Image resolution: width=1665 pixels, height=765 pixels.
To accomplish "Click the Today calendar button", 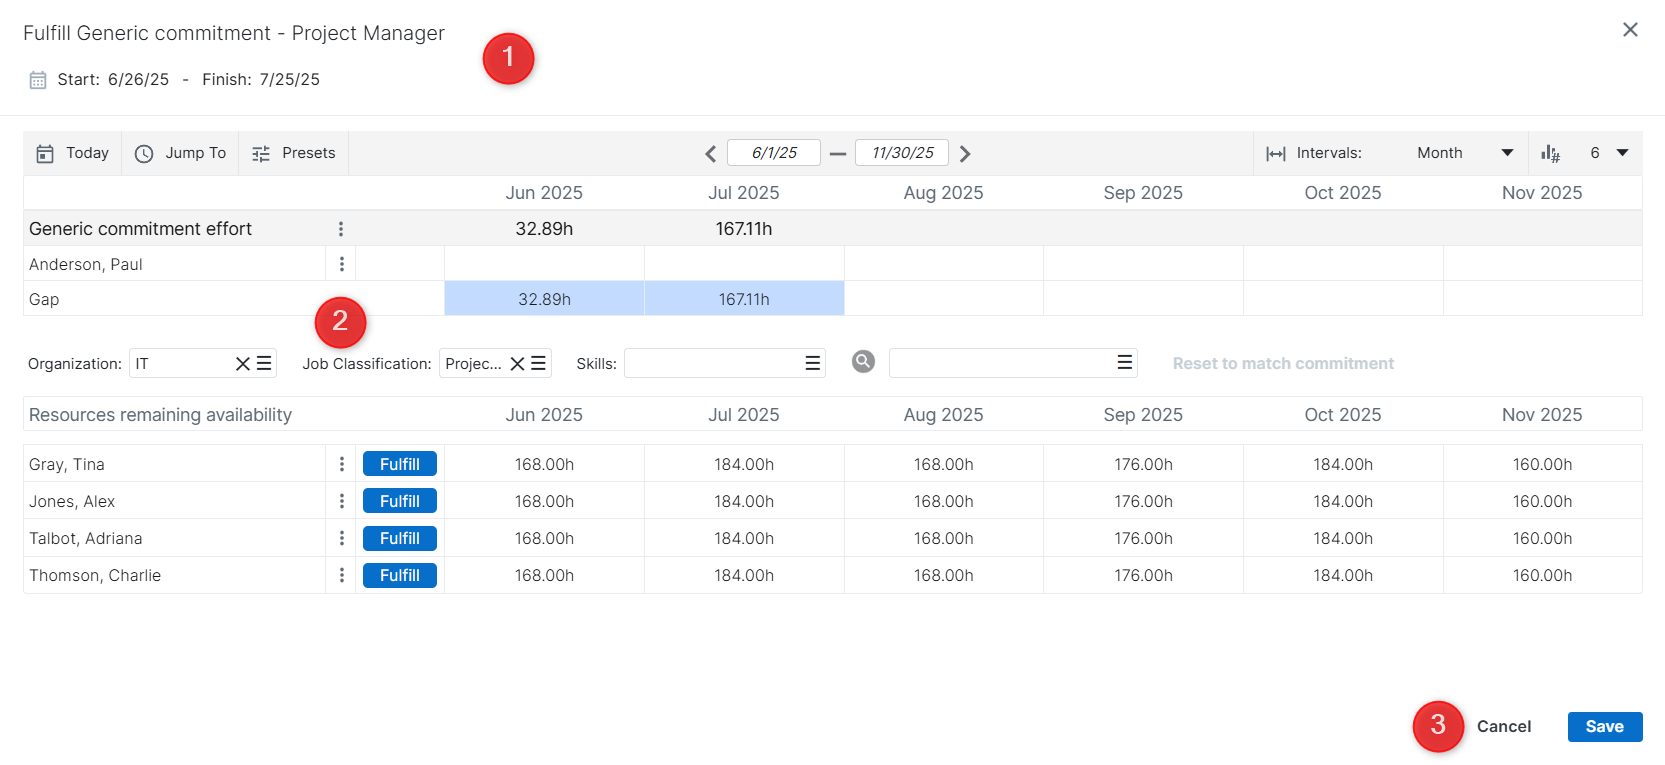I will pos(73,153).
